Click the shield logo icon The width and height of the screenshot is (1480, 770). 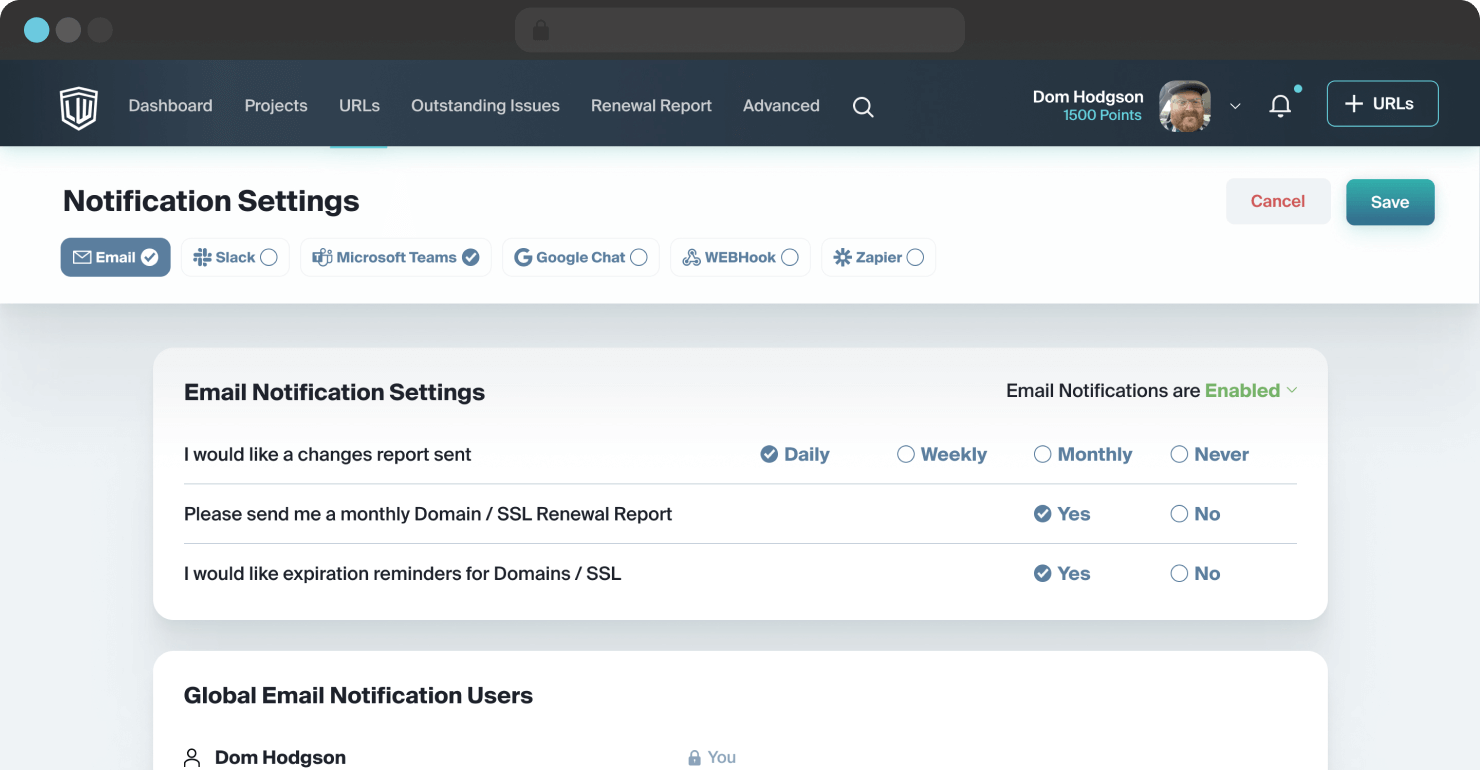tap(78, 106)
